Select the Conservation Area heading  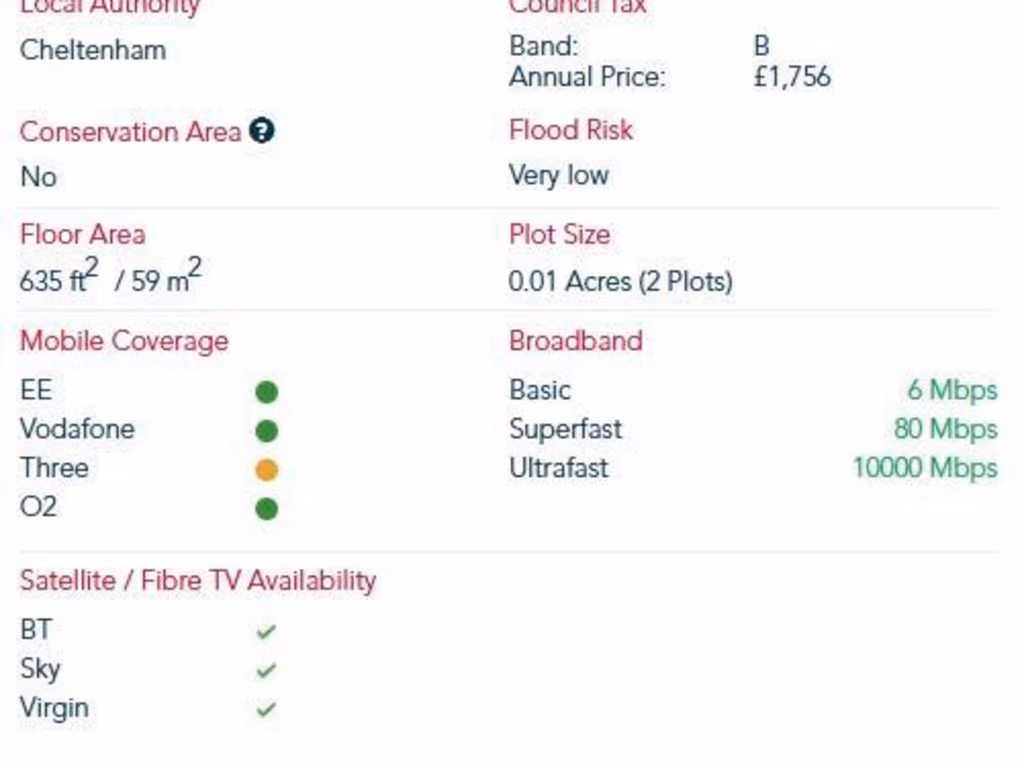130,132
